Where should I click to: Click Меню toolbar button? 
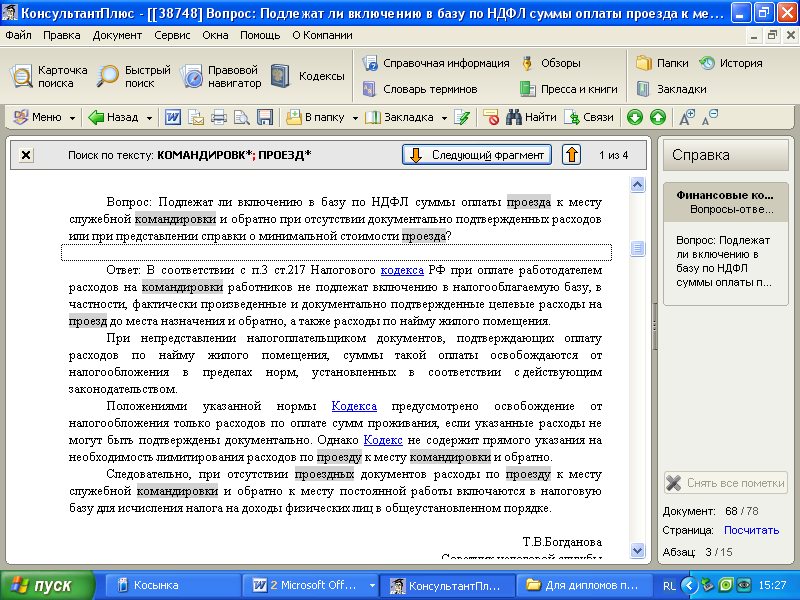(x=38, y=117)
